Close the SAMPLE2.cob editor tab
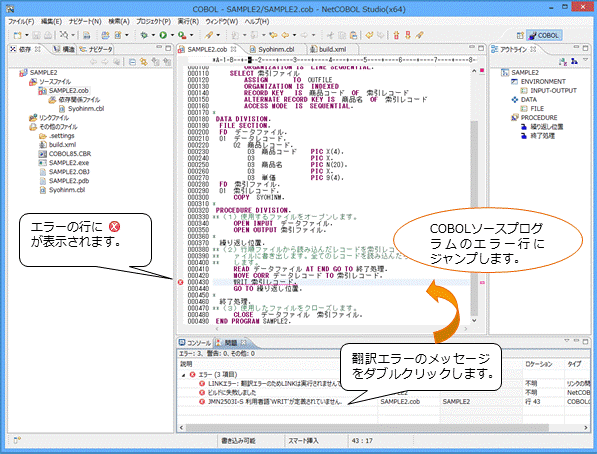Image resolution: width=597 pixels, height=454 pixels. tap(233, 49)
